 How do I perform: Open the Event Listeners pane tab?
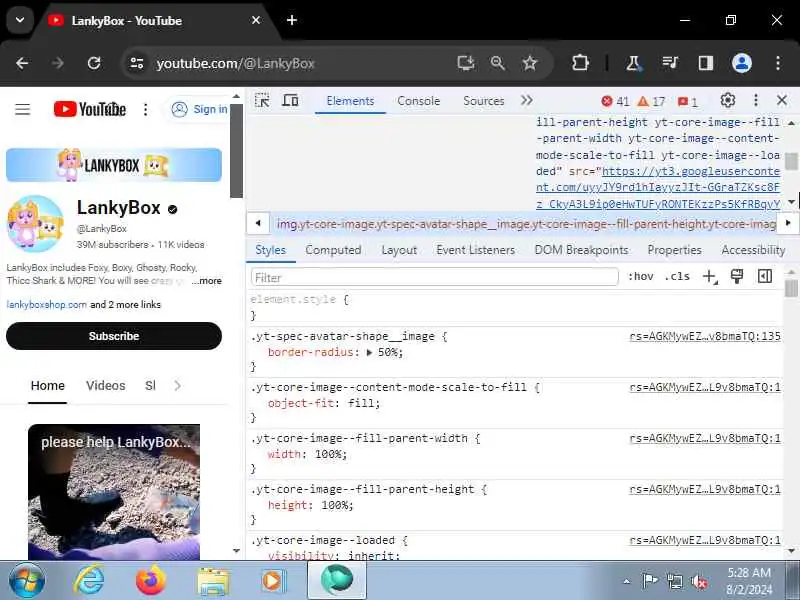[x=476, y=250]
